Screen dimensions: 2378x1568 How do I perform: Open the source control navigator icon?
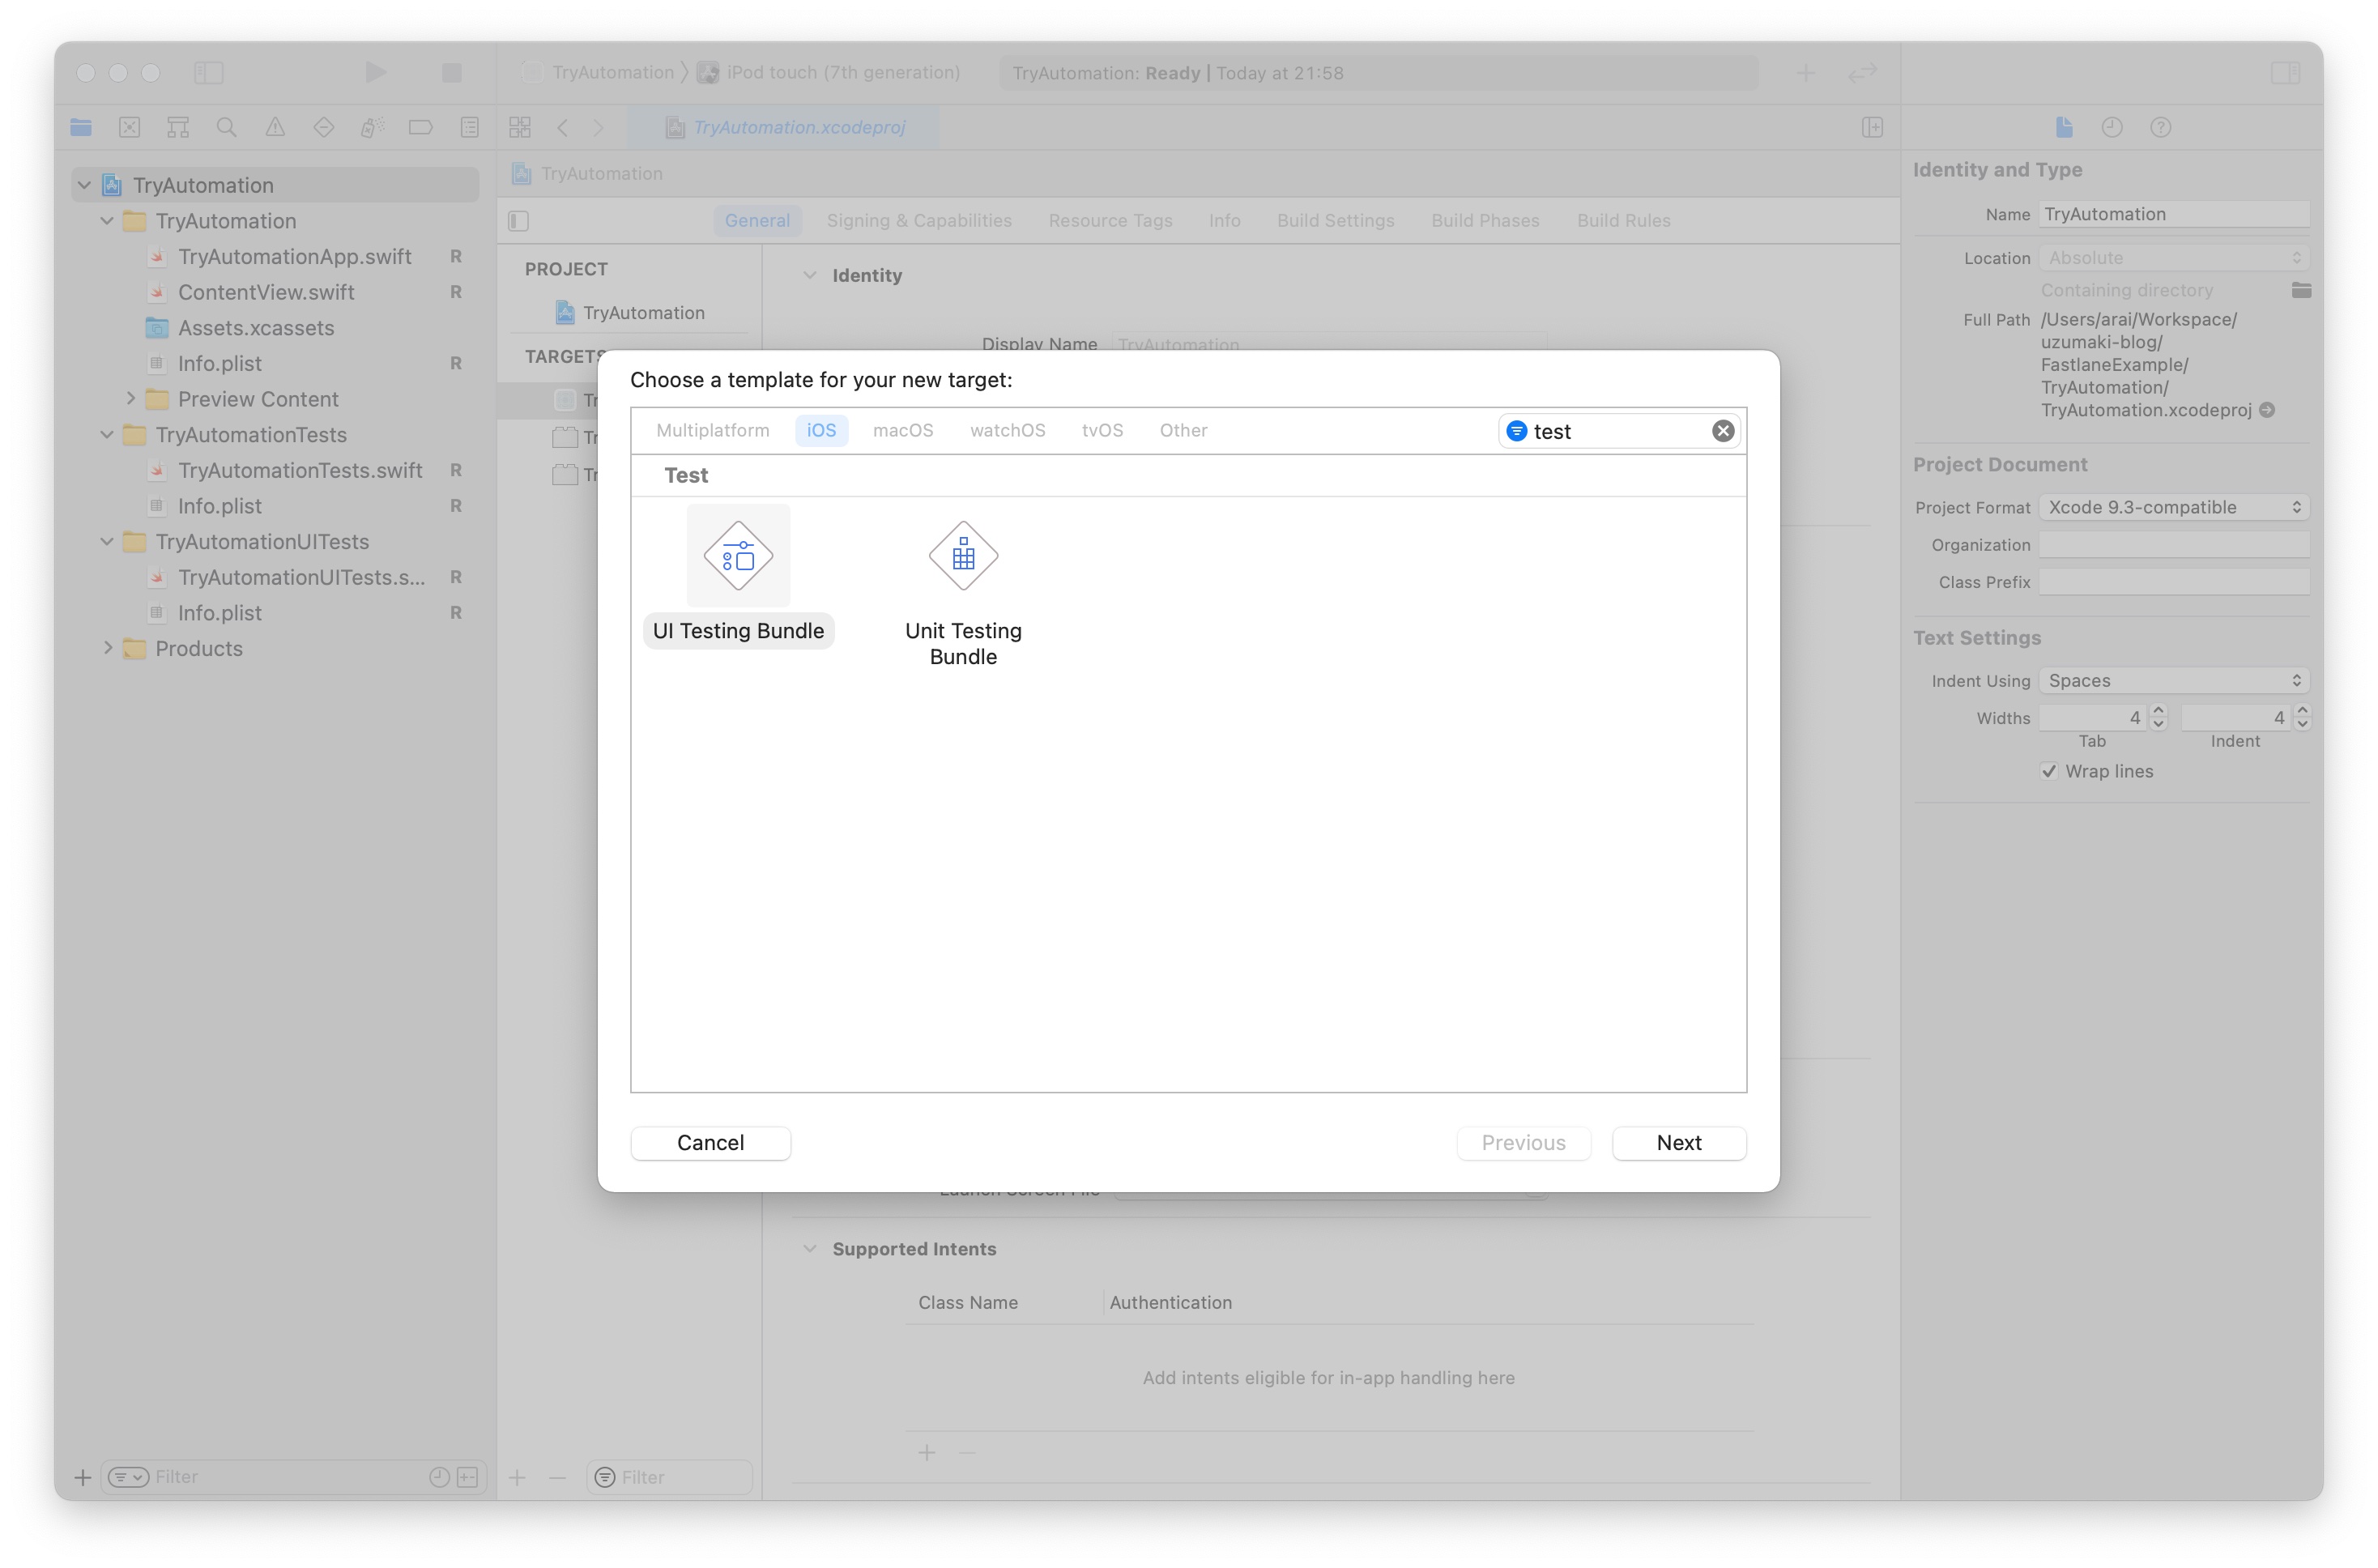(x=129, y=127)
